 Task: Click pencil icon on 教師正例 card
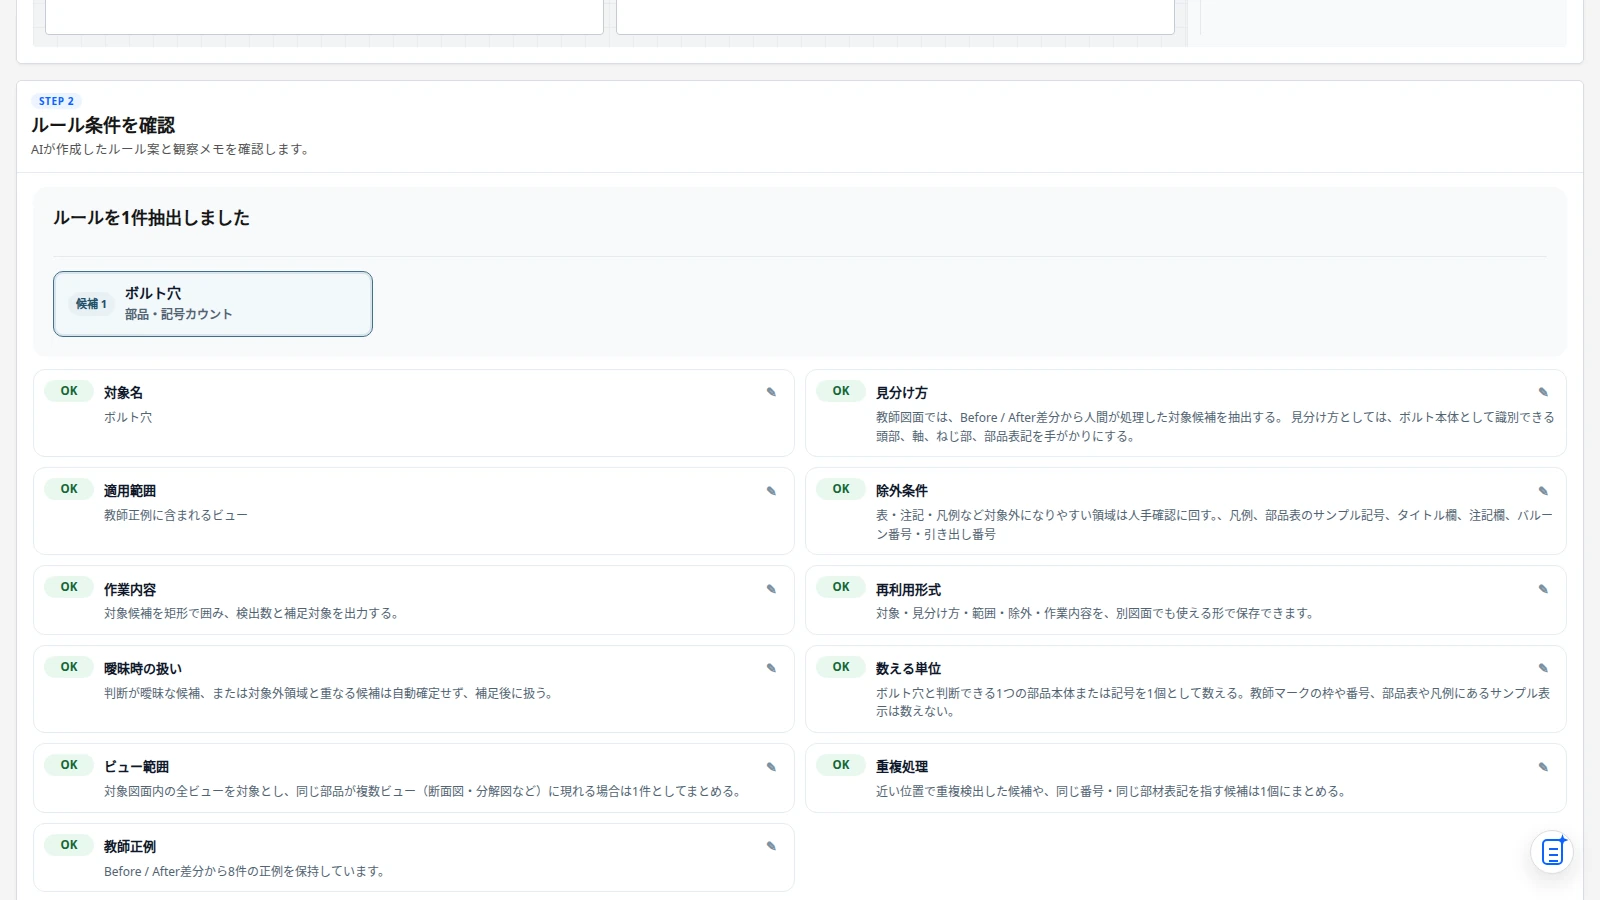(771, 846)
